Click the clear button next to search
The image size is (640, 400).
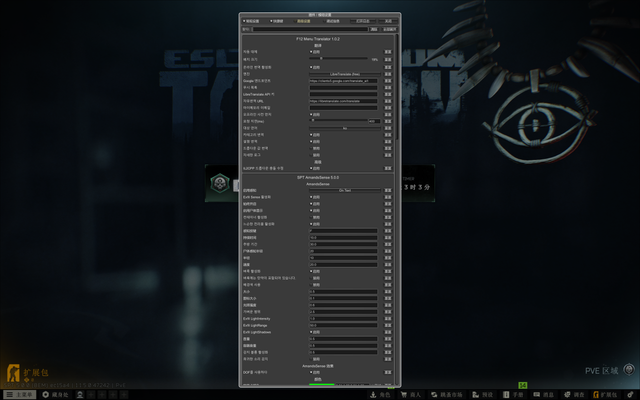pyautogui.click(x=374, y=29)
